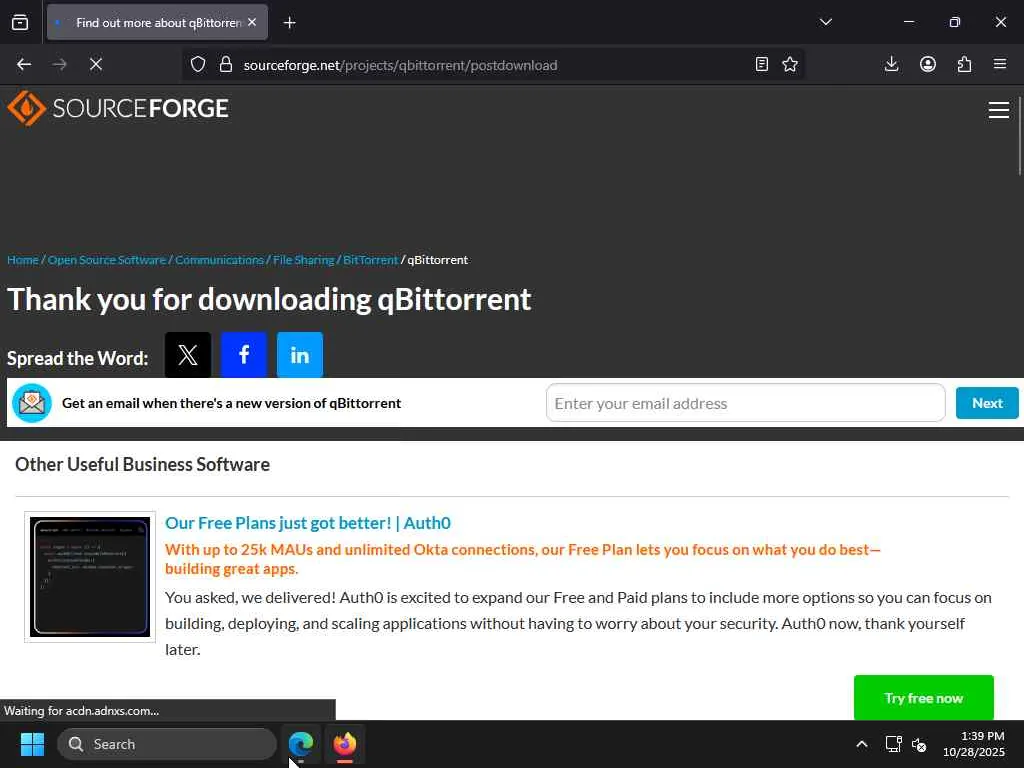Focus the email address field
Viewport: 1024px width, 768px height.
(746, 403)
